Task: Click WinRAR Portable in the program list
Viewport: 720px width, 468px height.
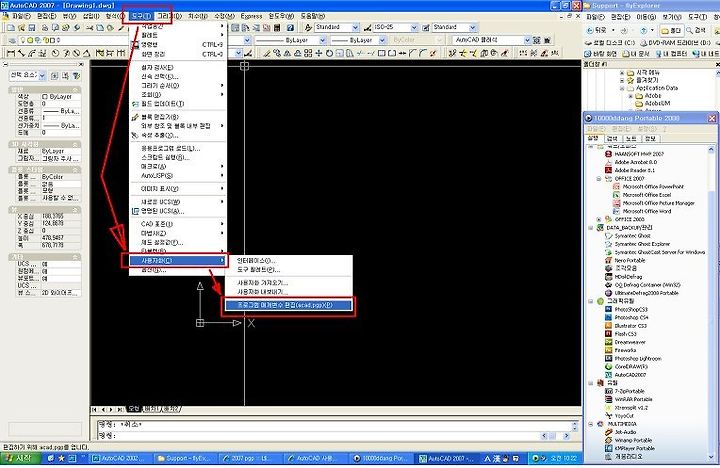Action: [629, 400]
